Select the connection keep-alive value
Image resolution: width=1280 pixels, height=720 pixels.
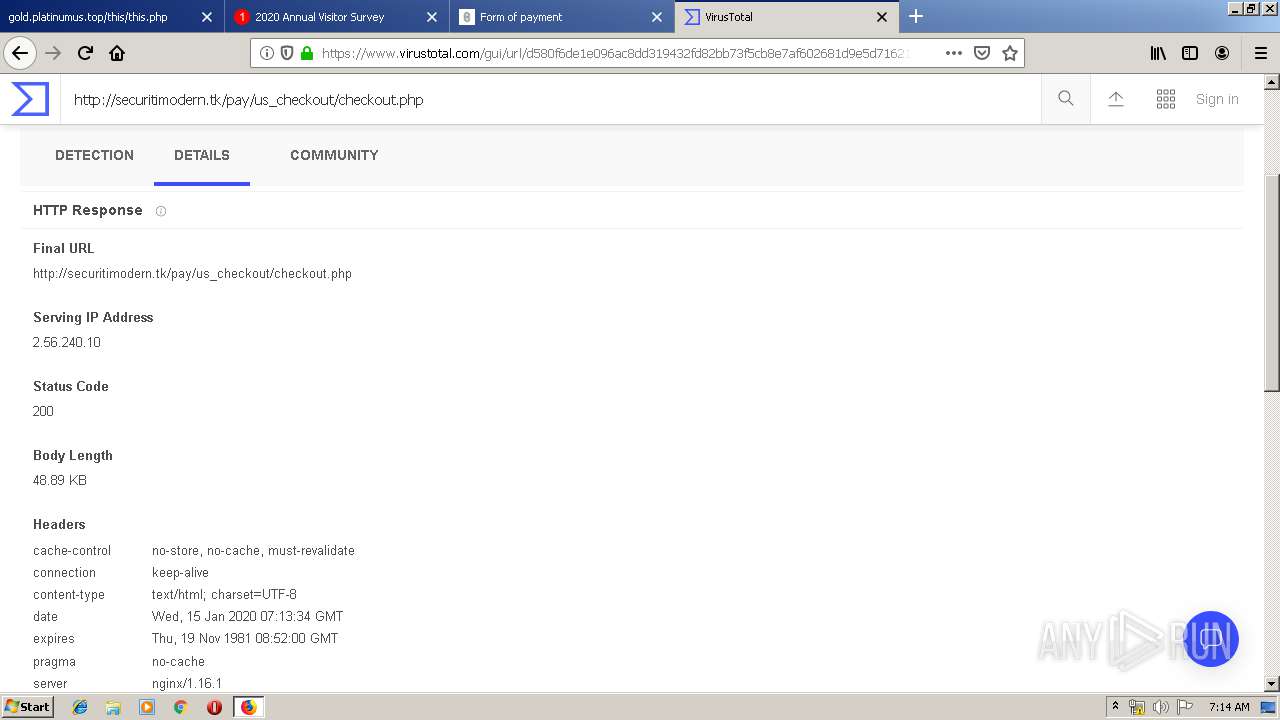coord(180,572)
